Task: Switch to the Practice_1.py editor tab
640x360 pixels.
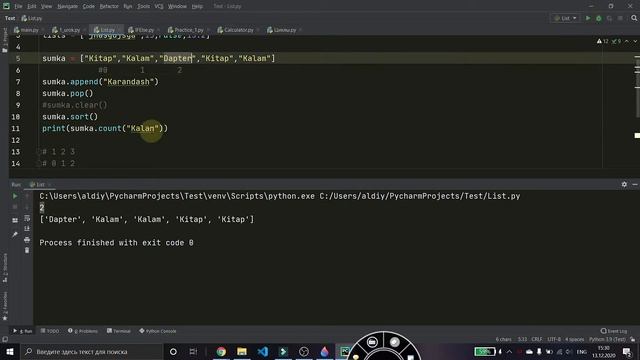Action: [x=186, y=30]
